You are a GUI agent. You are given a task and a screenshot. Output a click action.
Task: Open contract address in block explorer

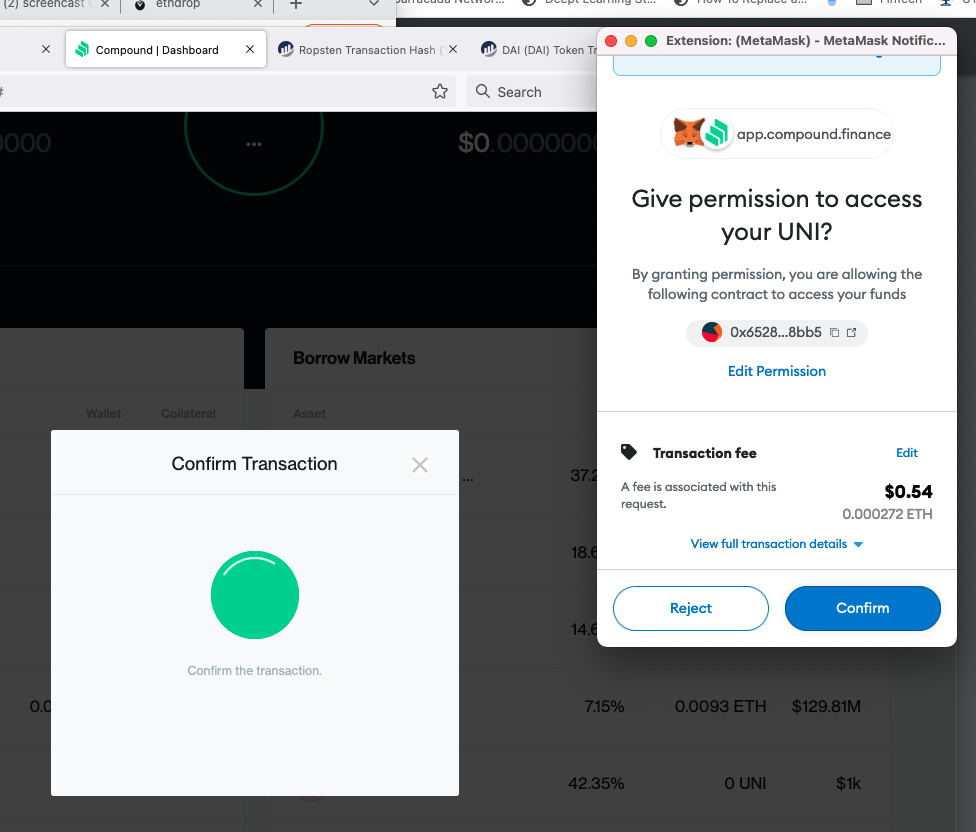[852, 332]
